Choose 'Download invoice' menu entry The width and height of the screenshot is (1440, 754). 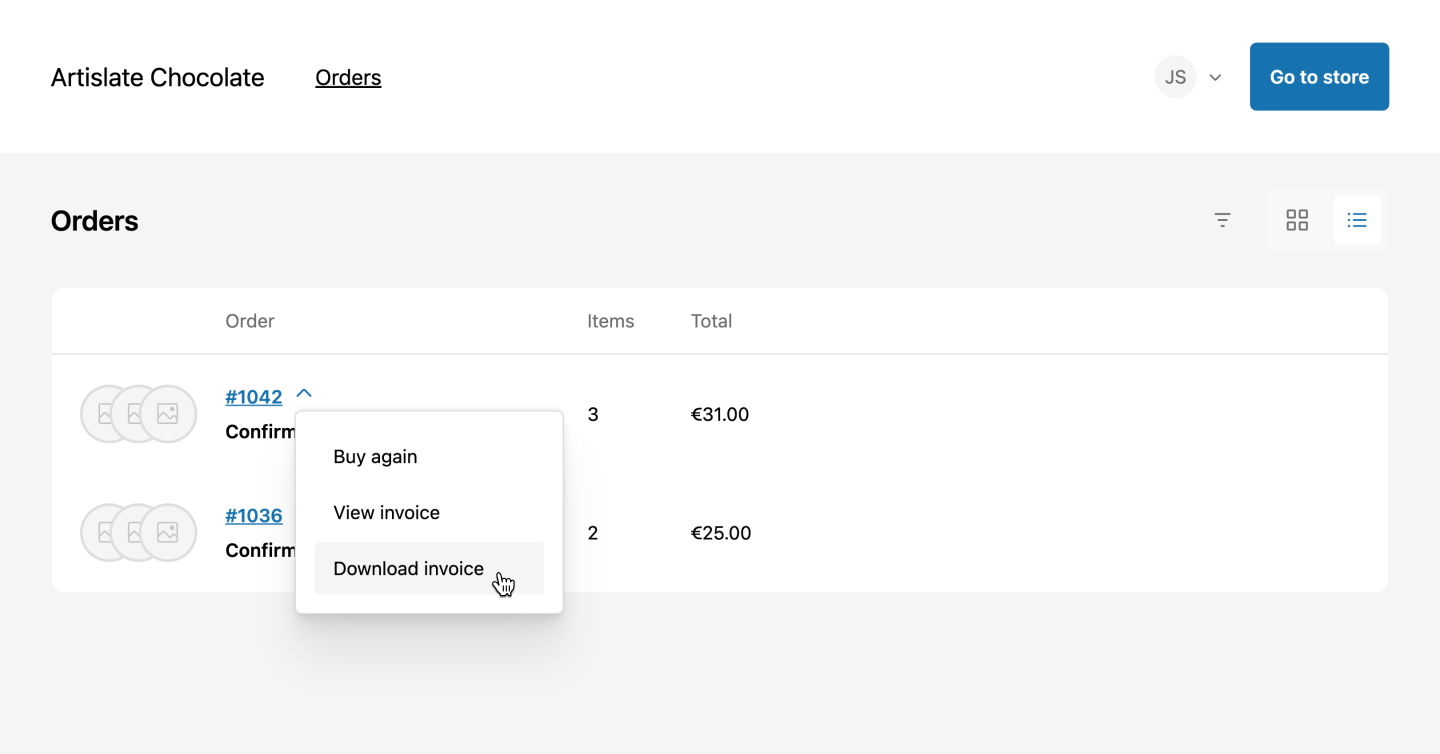pyautogui.click(x=407, y=568)
